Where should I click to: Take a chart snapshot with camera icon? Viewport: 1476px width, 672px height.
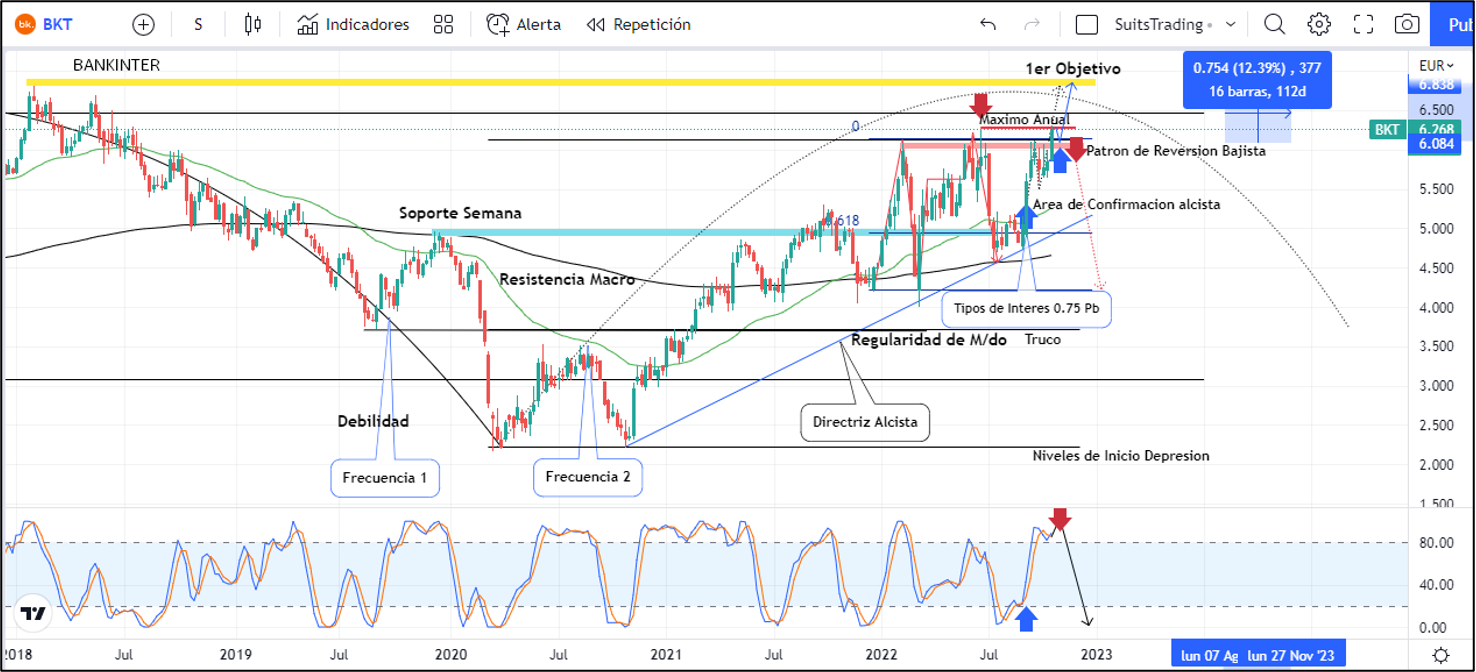(1407, 24)
